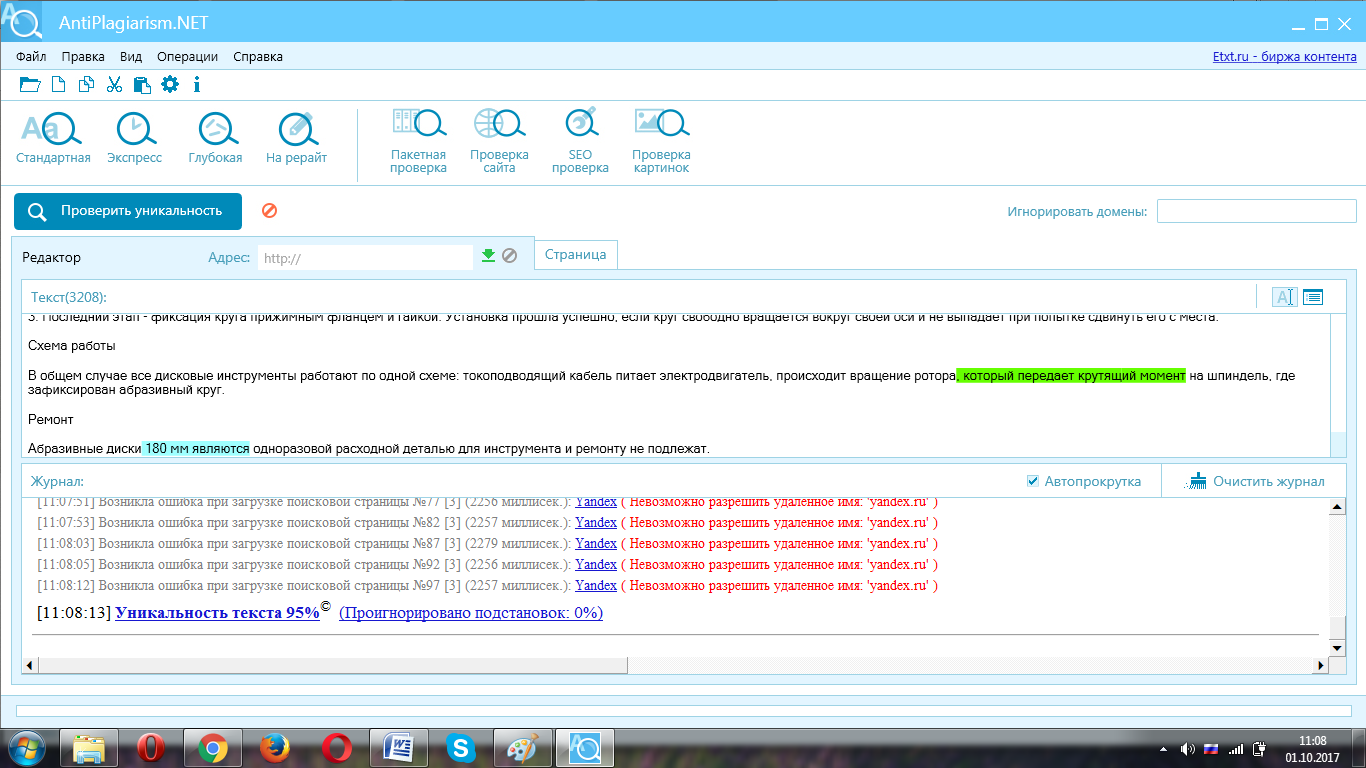Click the journal vertical scrollbar up arrow
Image resolution: width=1366 pixels, height=768 pixels.
[x=1337, y=508]
